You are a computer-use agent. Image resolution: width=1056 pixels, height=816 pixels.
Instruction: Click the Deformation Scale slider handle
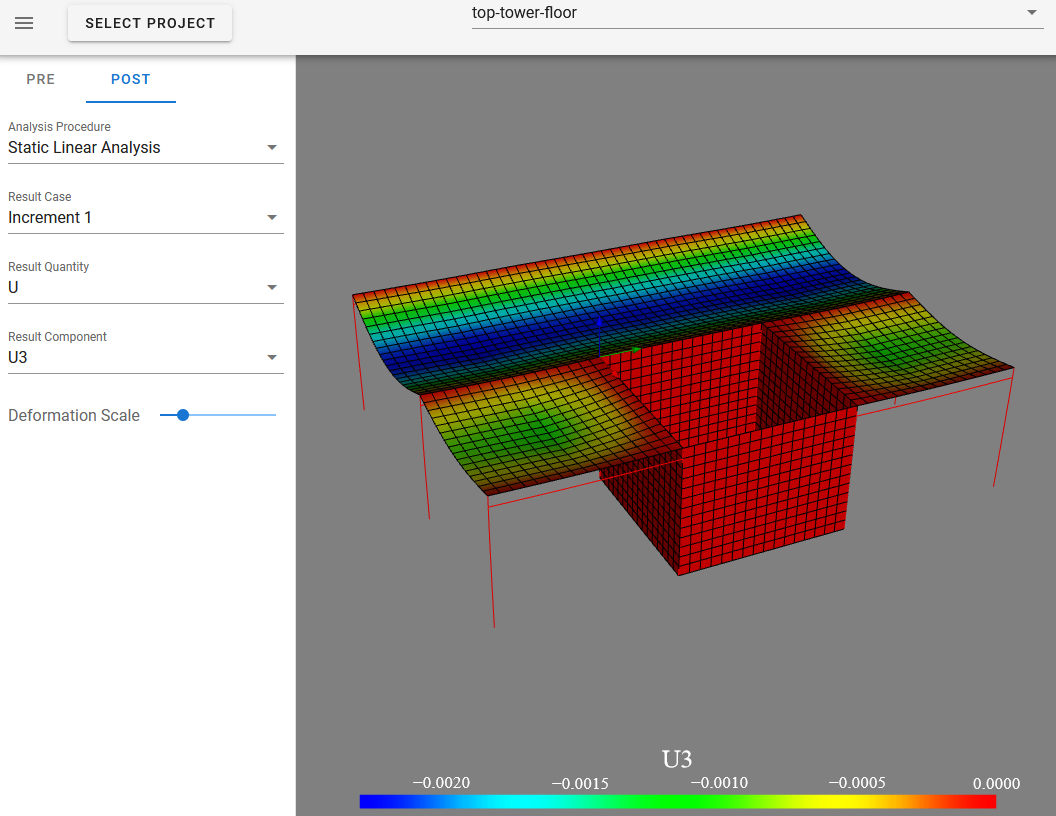pyautogui.click(x=182, y=415)
